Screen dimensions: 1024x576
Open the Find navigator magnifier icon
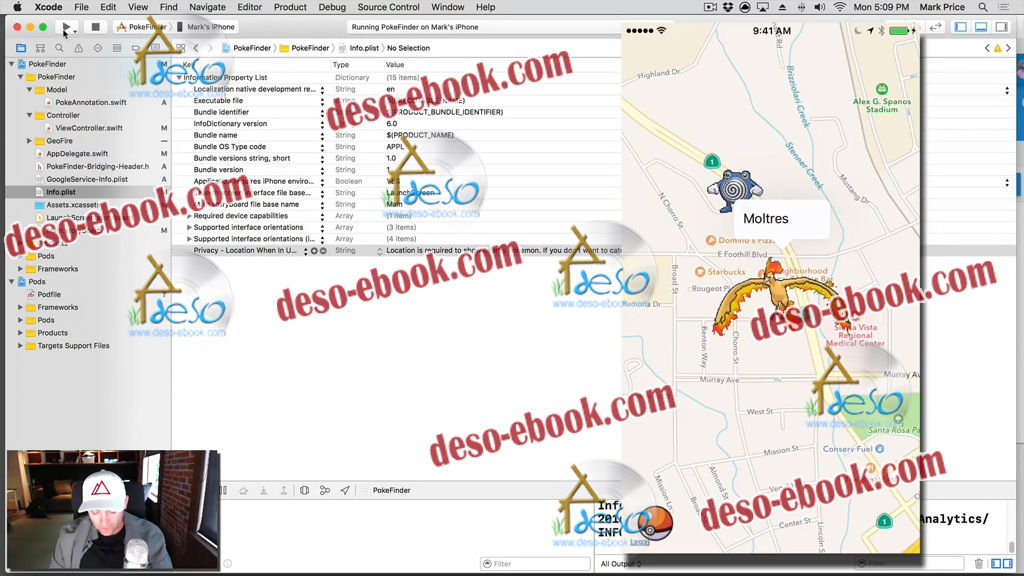(x=59, y=48)
